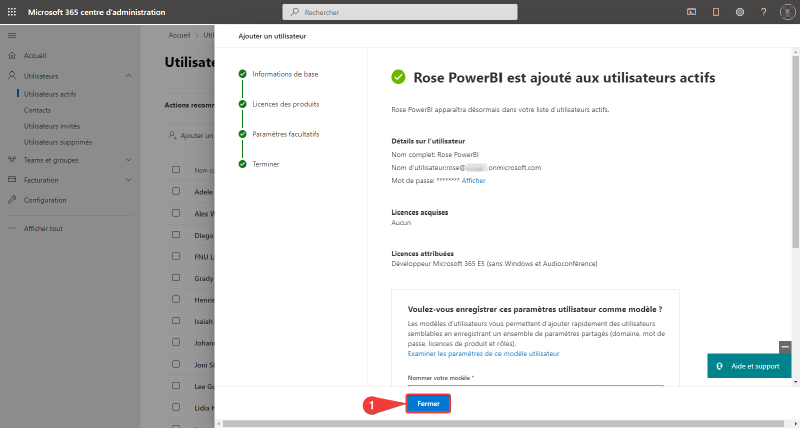Click the Afficher tout ellipsis icon
The image size is (800, 428).
pyautogui.click(x=12, y=229)
